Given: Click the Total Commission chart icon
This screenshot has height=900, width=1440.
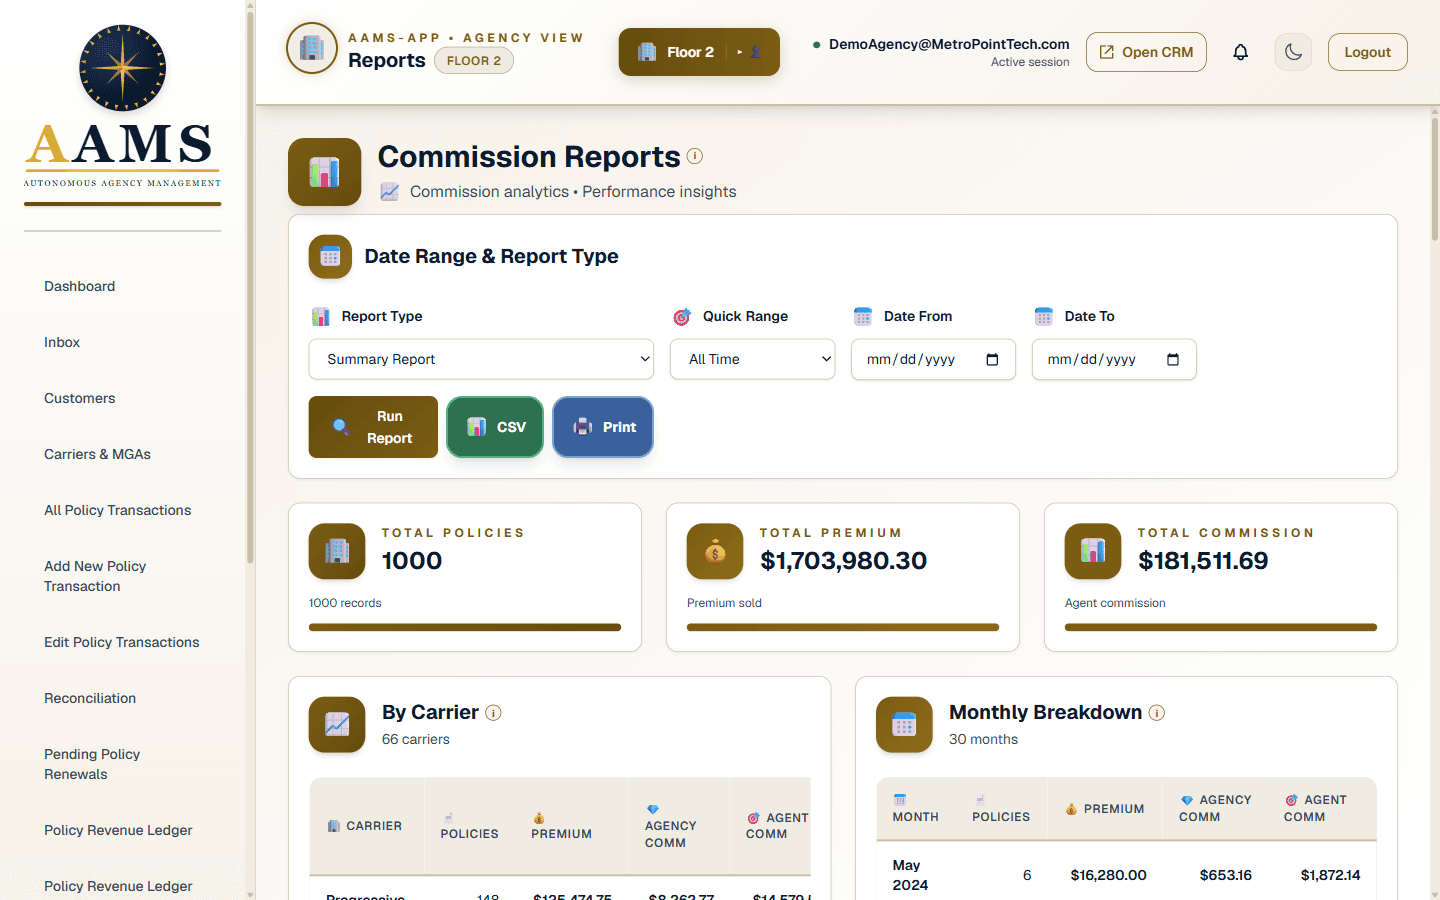Looking at the screenshot, I should (1093, 551).
